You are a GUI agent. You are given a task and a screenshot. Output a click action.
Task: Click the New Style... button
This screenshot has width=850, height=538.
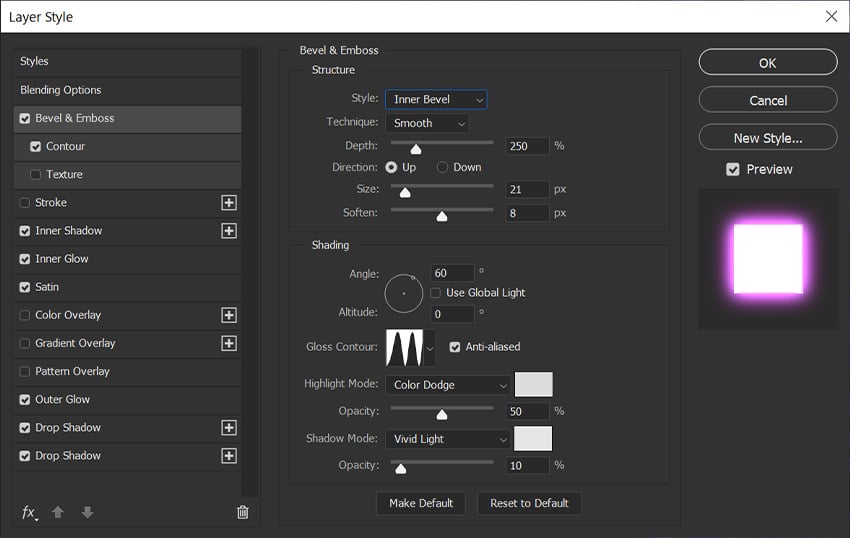click(x=767, y=138)
